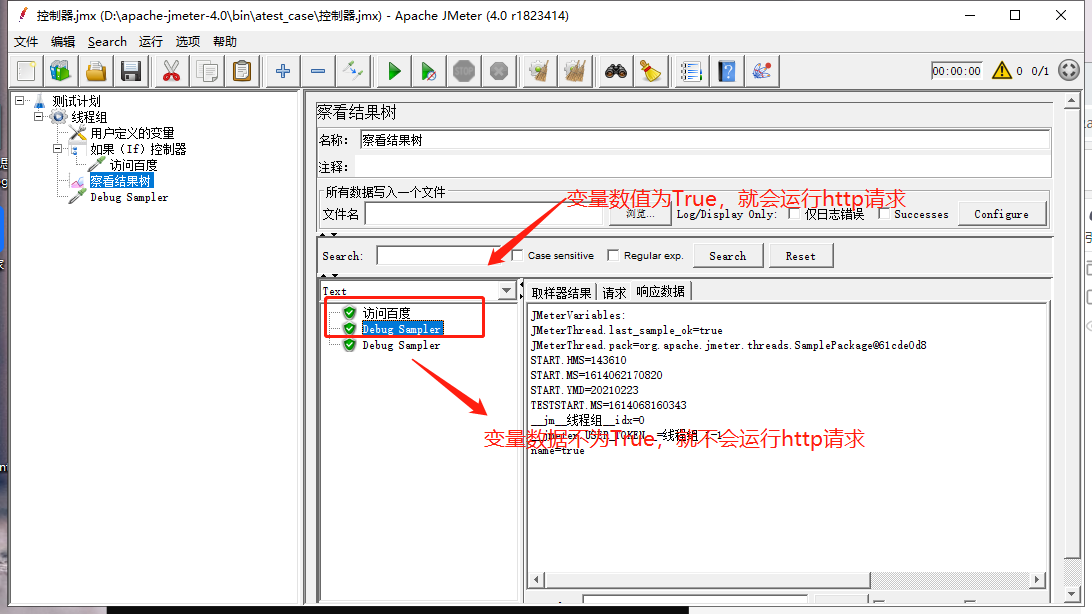
Task: Click the Cut scissors icon
Action: (x=171, y=71)
